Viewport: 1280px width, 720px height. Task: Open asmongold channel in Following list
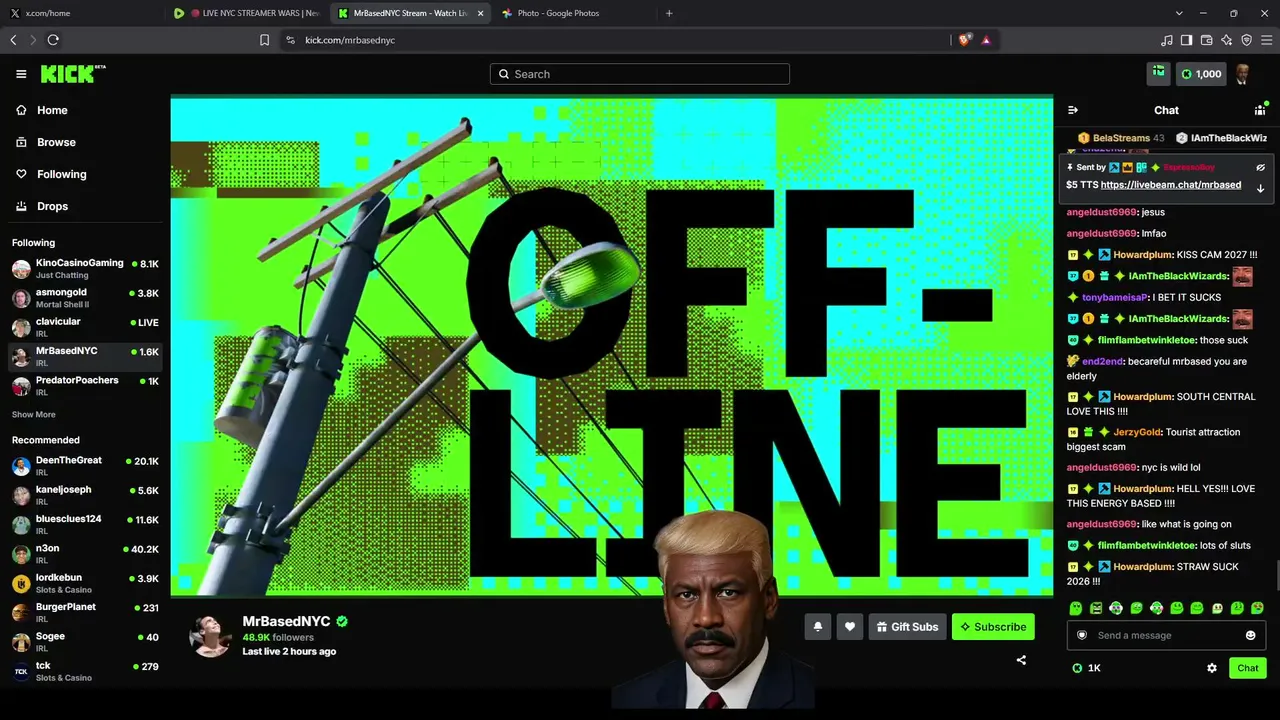(x=85, y=298)
